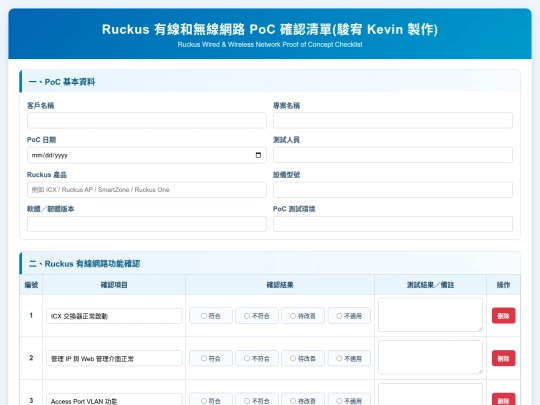The width and height of the screenshot is (540, 405).
Task: Select 不符合 for ICX 交換器正常啟動 row
Action: pyautogui.click(x=257, y=315)
